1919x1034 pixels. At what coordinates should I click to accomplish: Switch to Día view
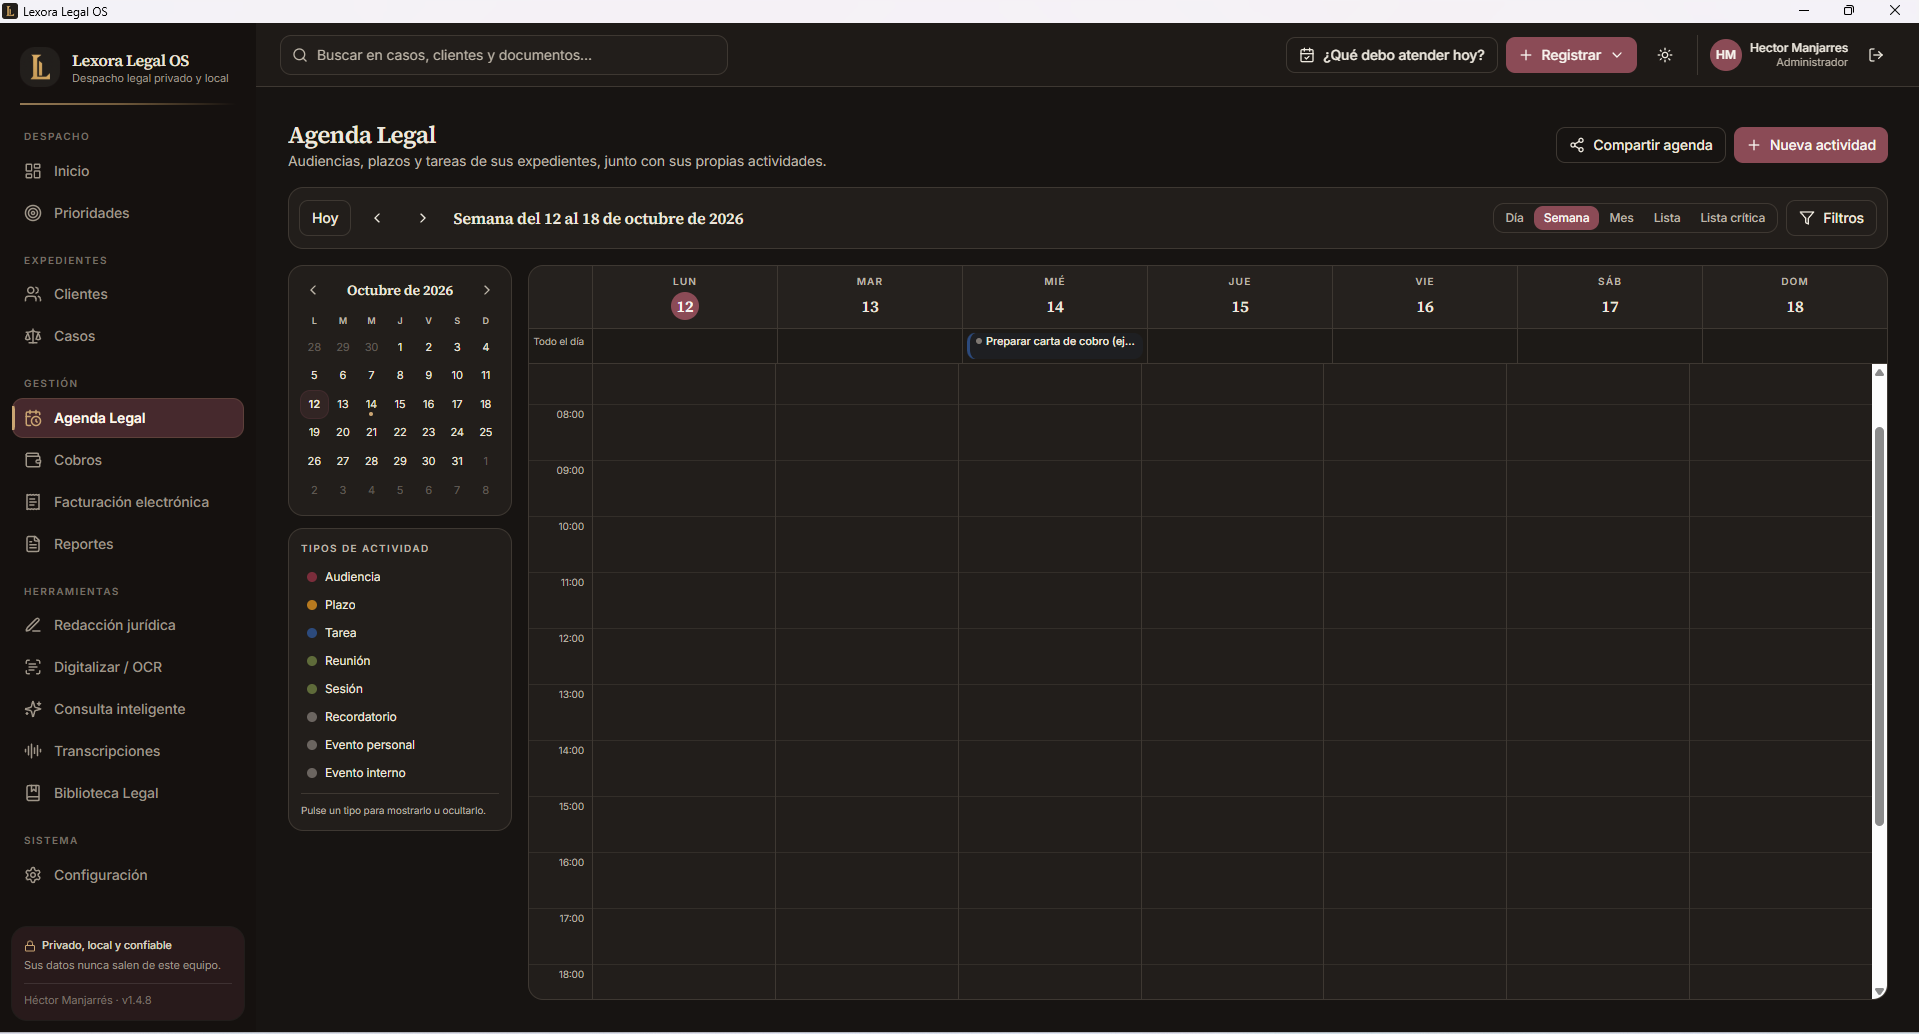click(1514, 218)
